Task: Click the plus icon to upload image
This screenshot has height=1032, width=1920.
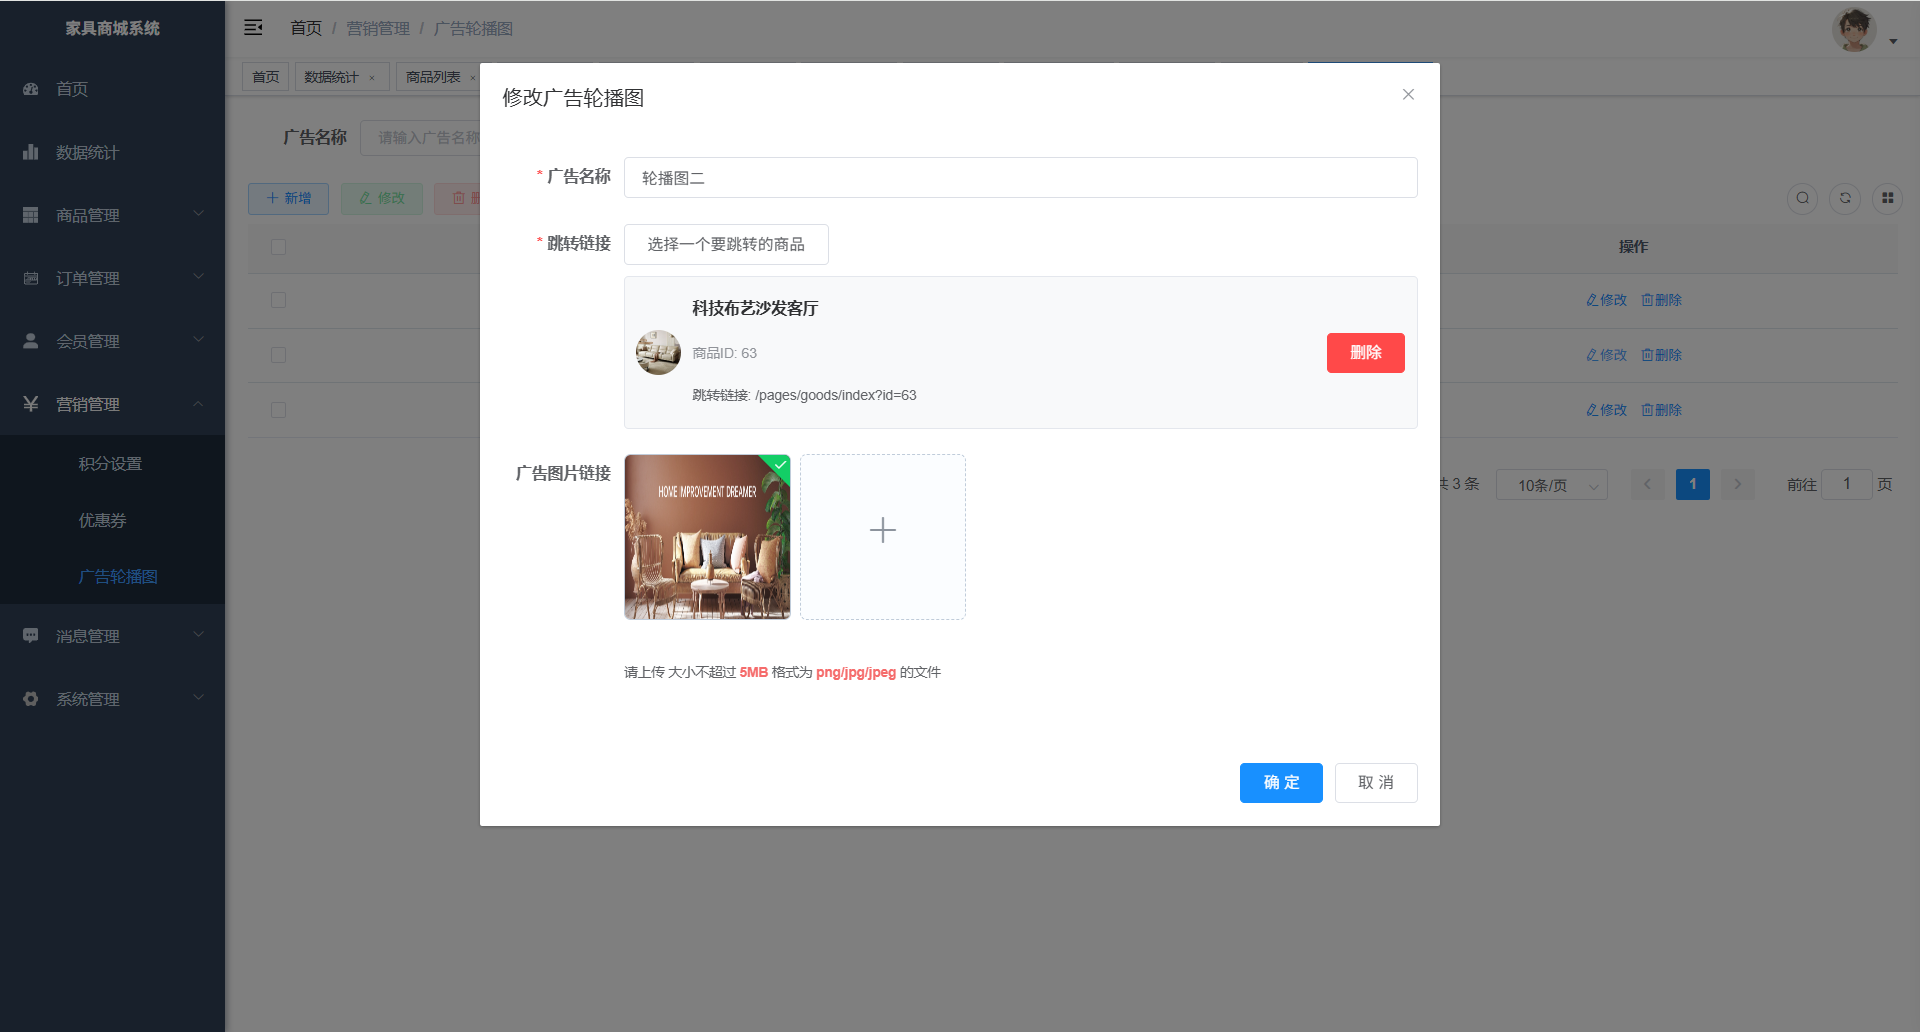Action: point(882,531)
